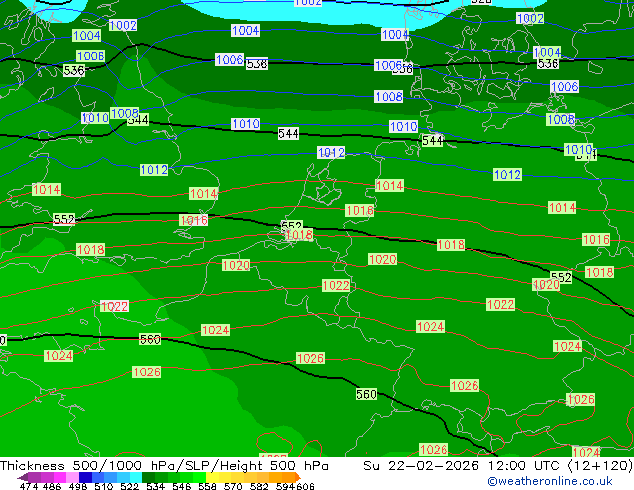Click the legend value '606'

(x=305, y=486)
